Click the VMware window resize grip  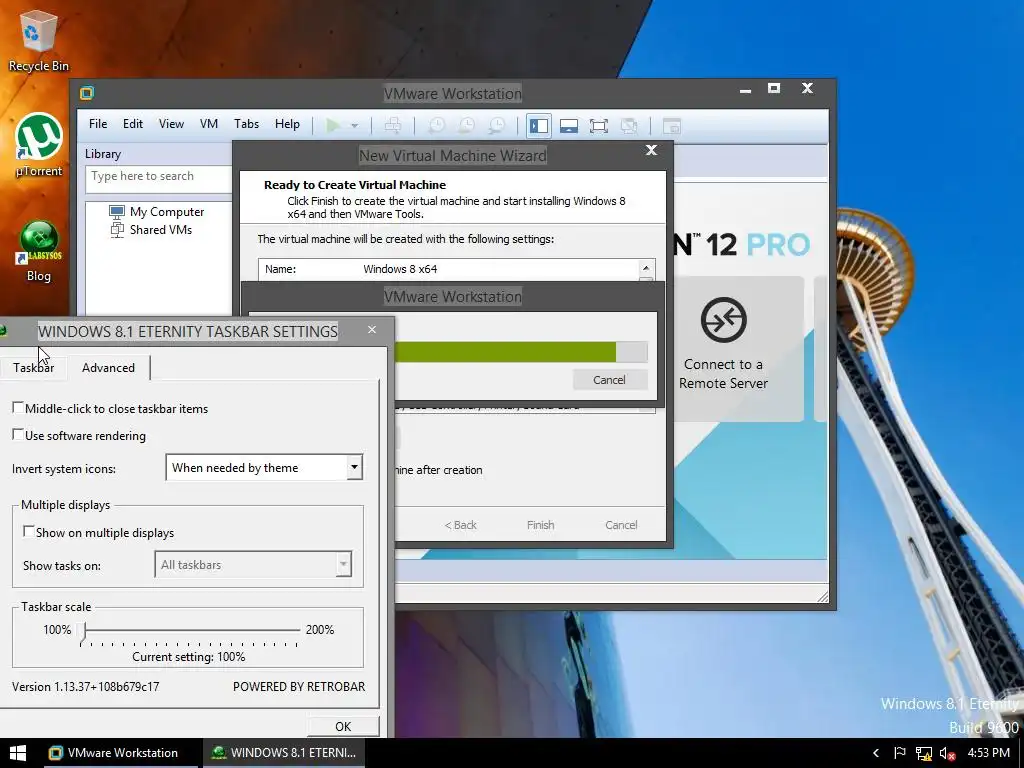pyautogui.click(x=822, y=596)
